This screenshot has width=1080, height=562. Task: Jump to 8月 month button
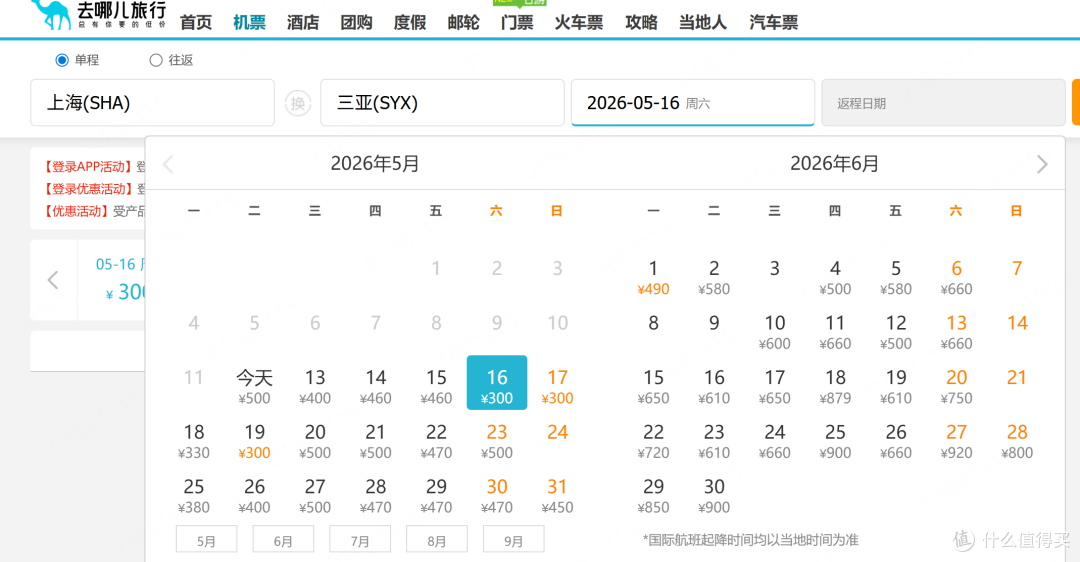[x=437, y=540]
